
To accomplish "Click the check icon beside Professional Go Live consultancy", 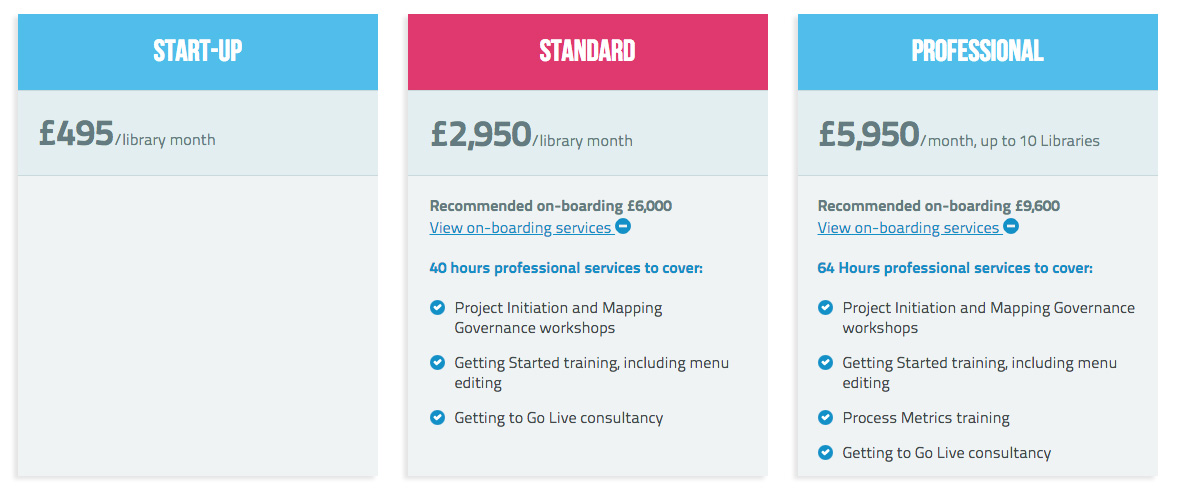I will (x=825, y=452).
